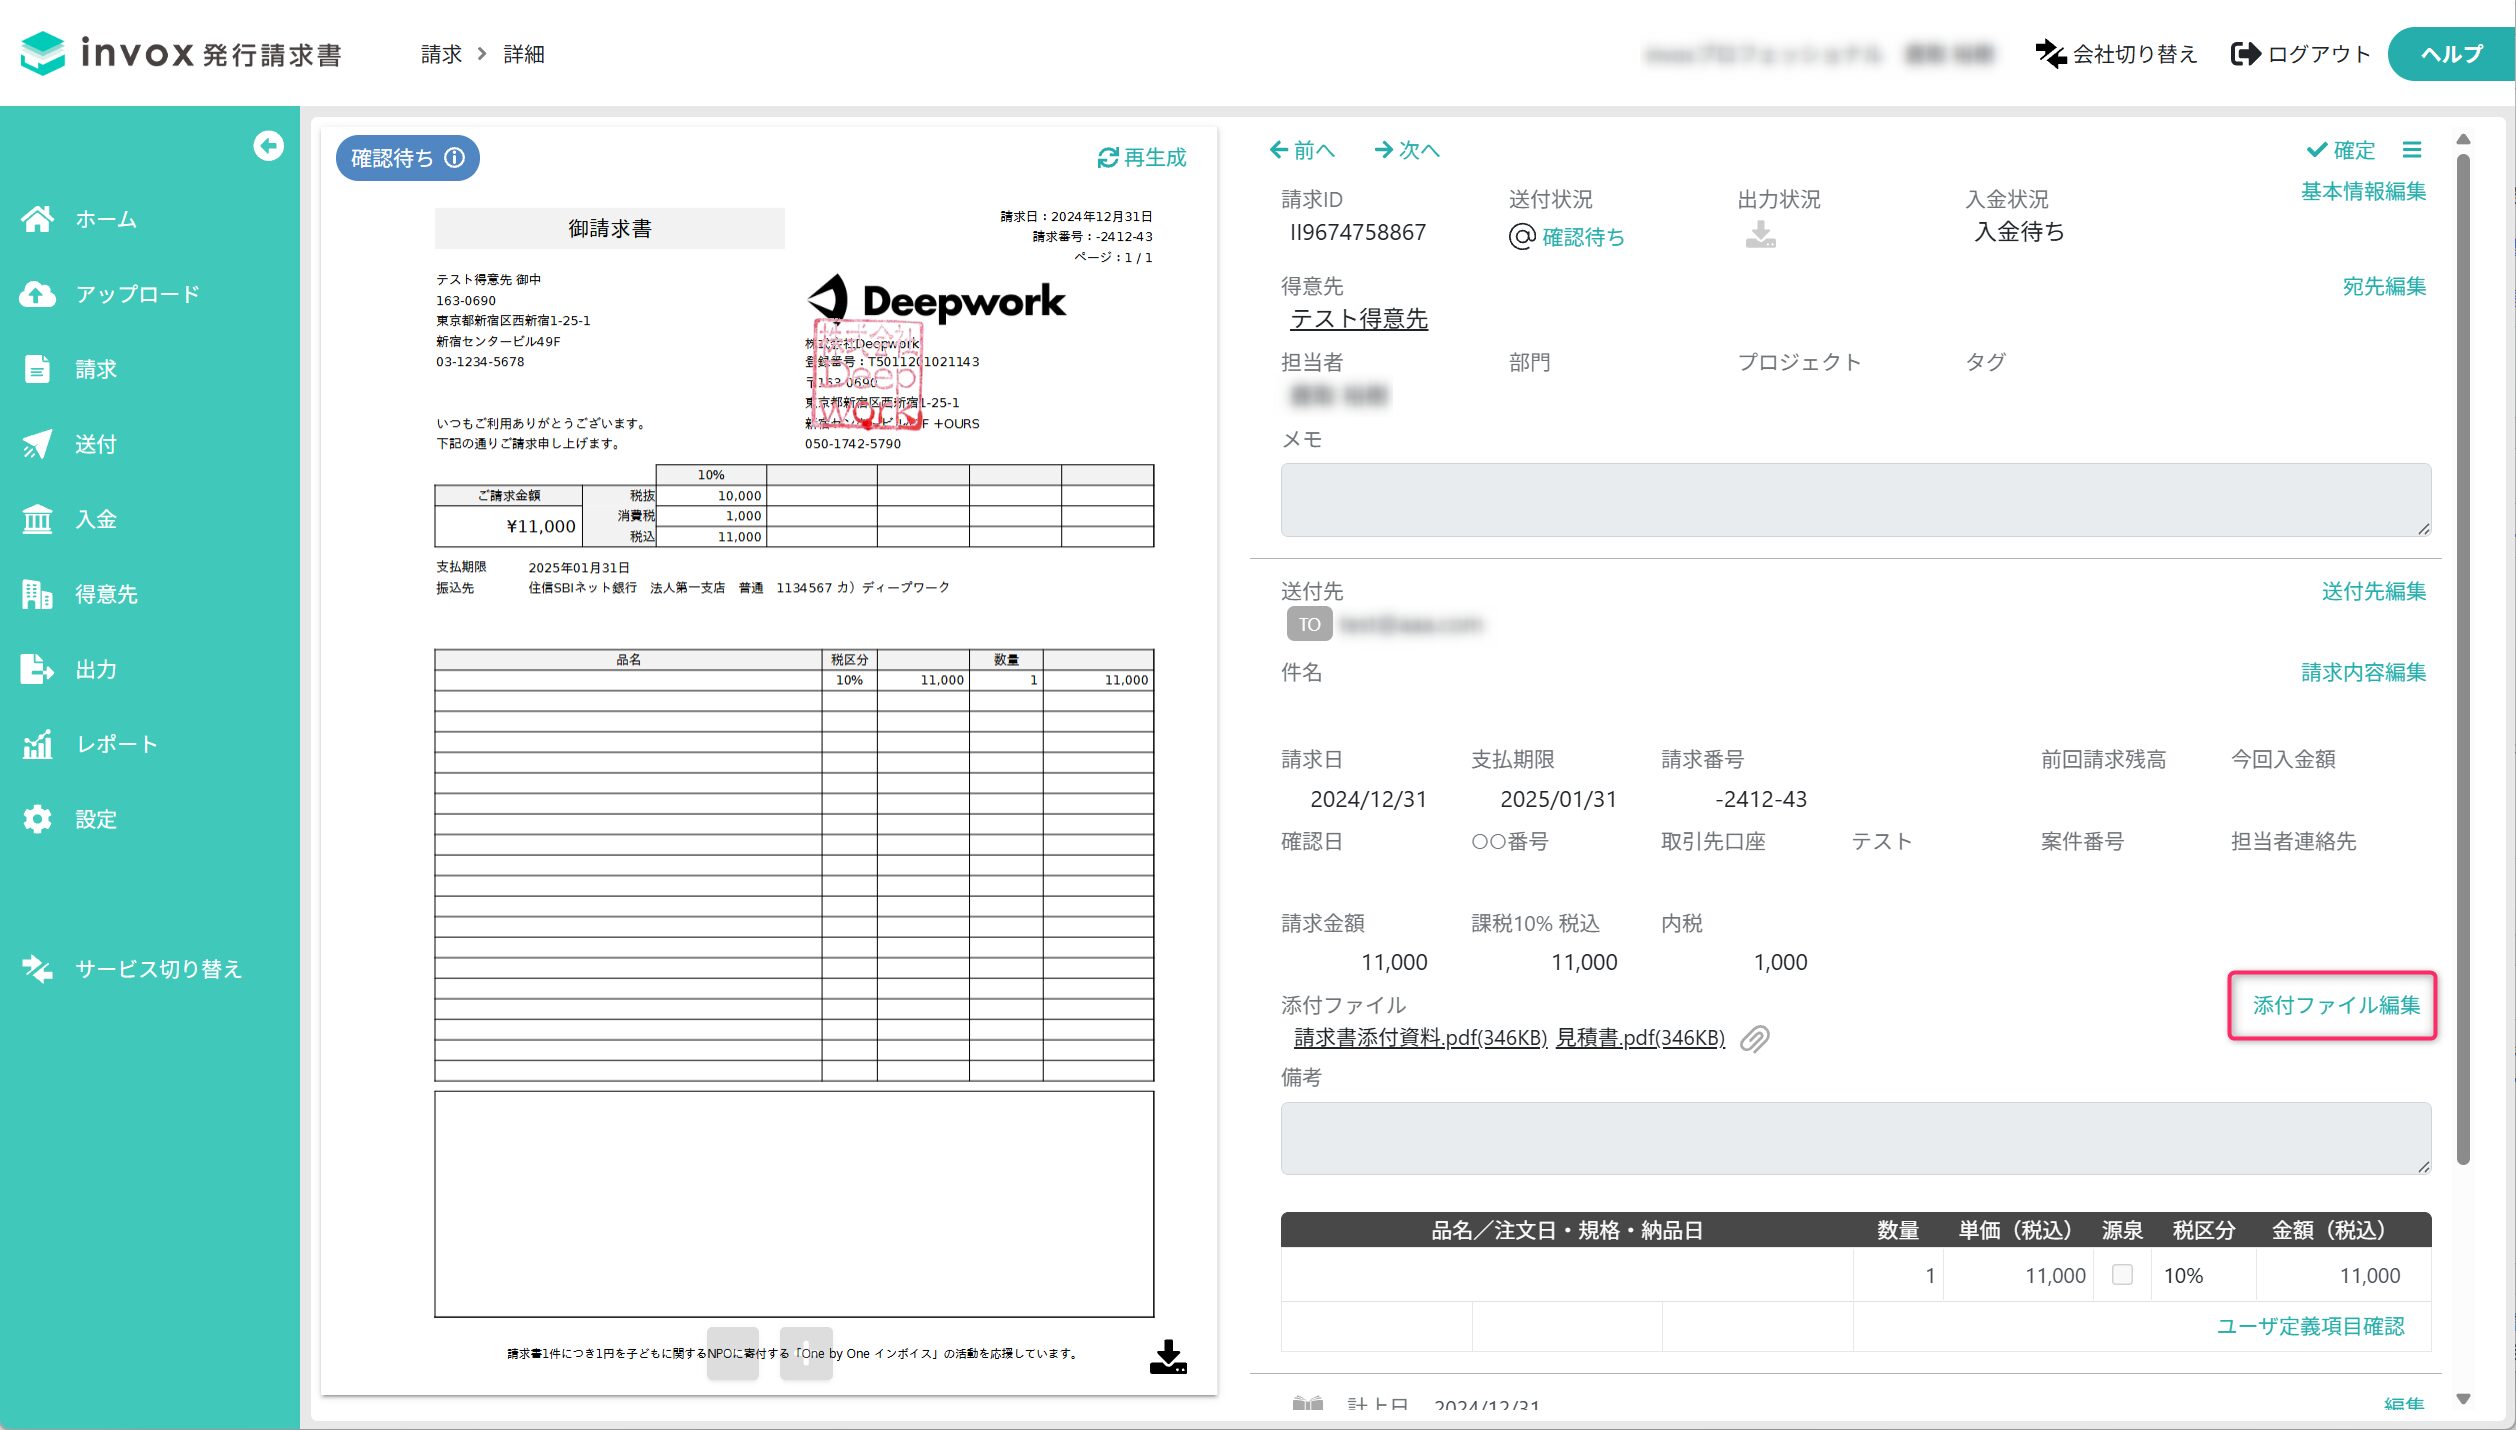Collapse the sidebar with the arrow icon

[268, 146]
